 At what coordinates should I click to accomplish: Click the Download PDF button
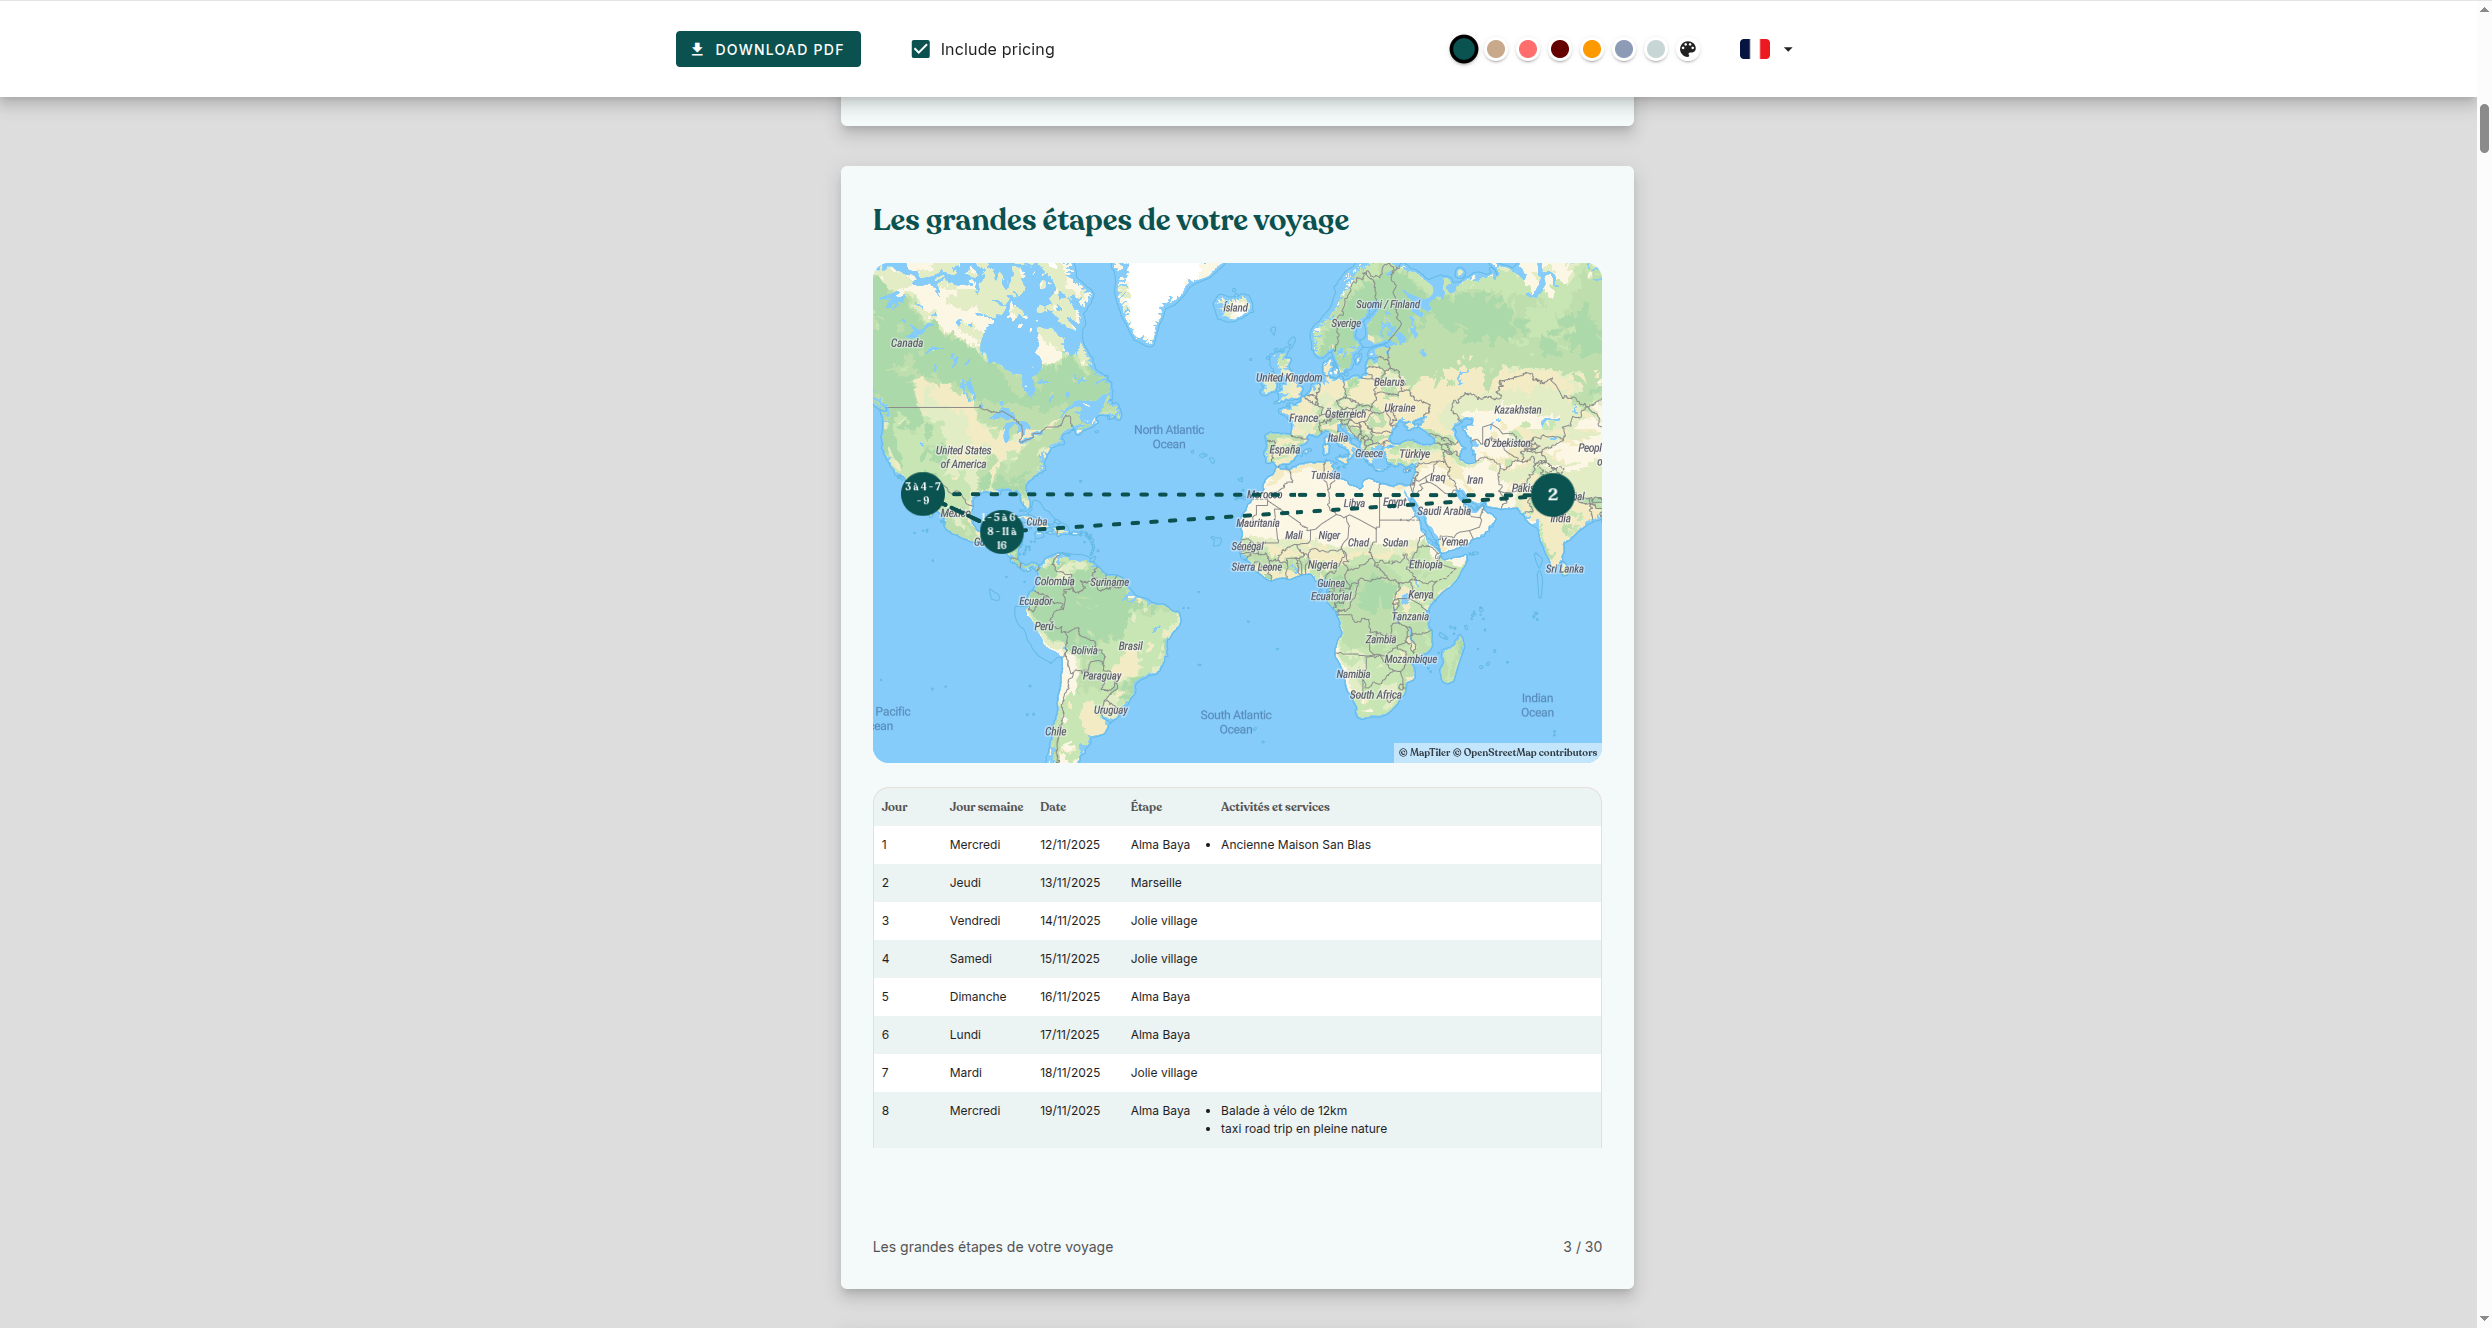click(768, 49)
